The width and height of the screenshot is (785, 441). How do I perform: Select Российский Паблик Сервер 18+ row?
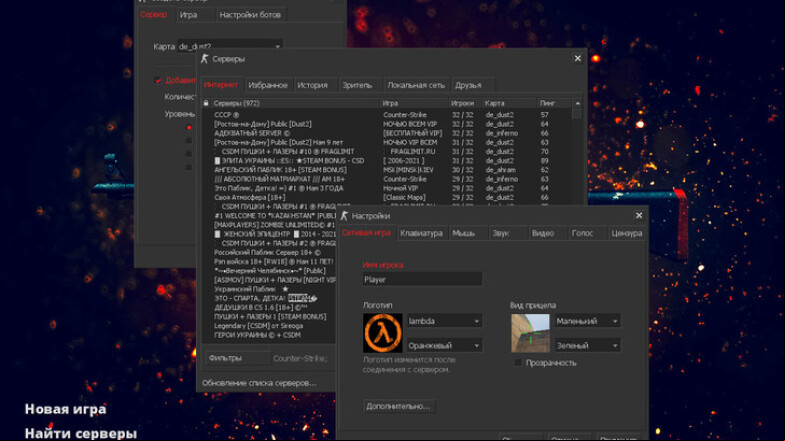pyautogui.click(x=269, y=252)
